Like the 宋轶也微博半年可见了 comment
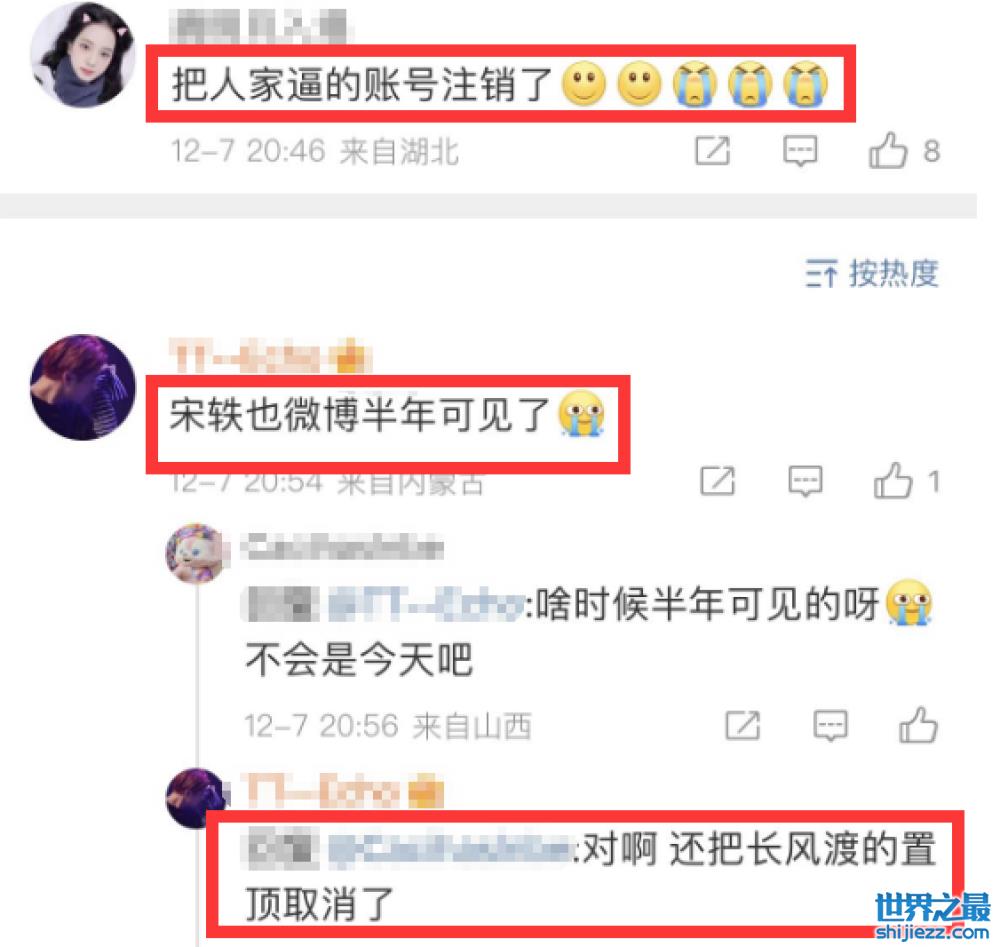The height and width of the screenshot is (947, 1000). pyautogui.click(x=893, y=480)
